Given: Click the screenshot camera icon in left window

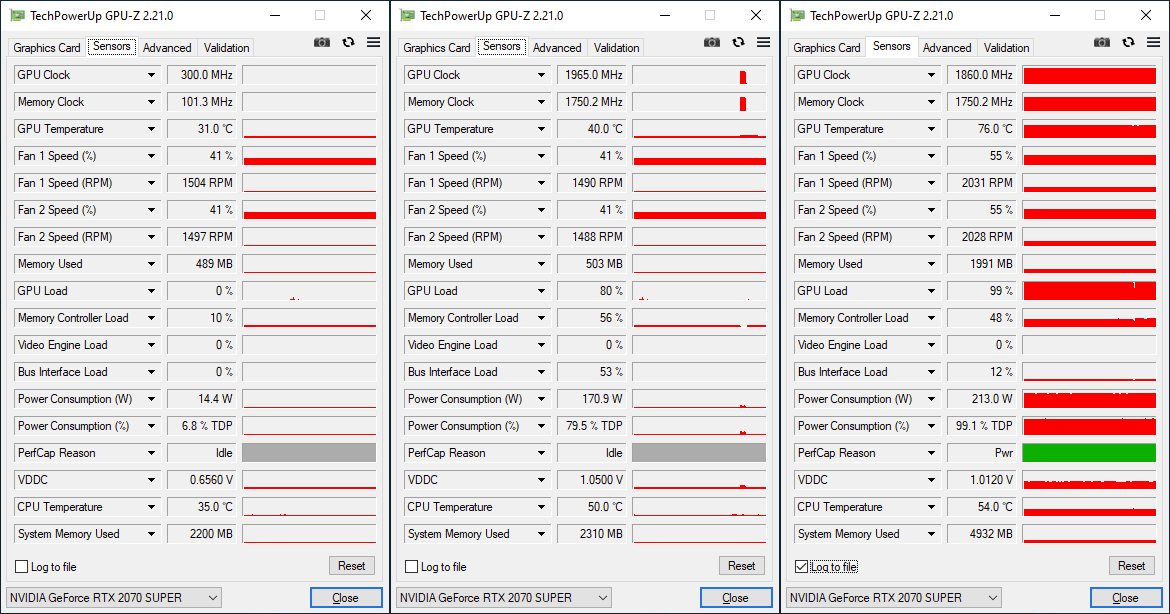Looking at the screenshot, I should (321, 42).
